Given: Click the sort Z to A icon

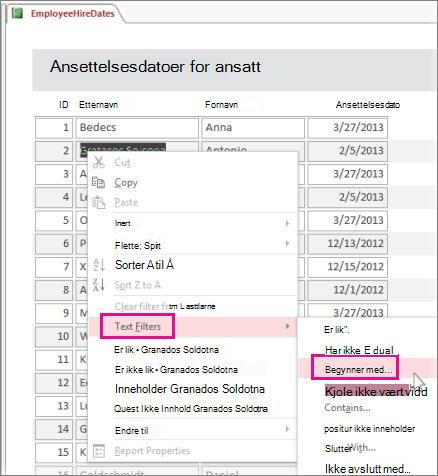Looking at the screenshot, I should coord(99,285).
